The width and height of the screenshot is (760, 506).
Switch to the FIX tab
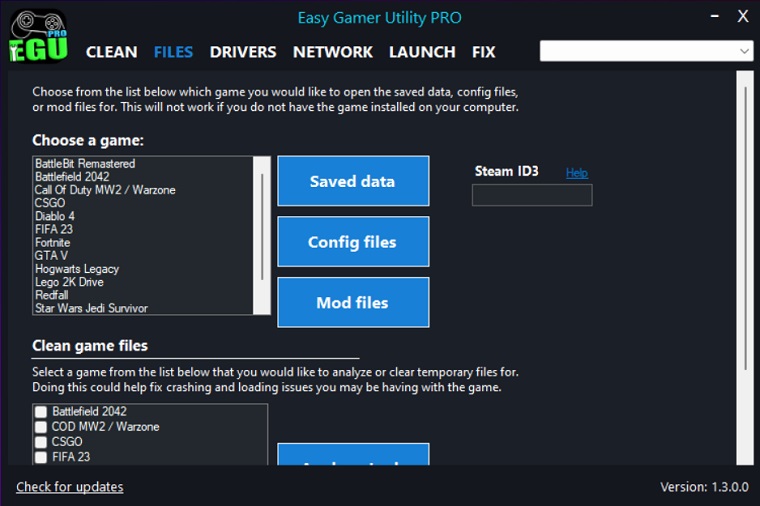point(484,52)
